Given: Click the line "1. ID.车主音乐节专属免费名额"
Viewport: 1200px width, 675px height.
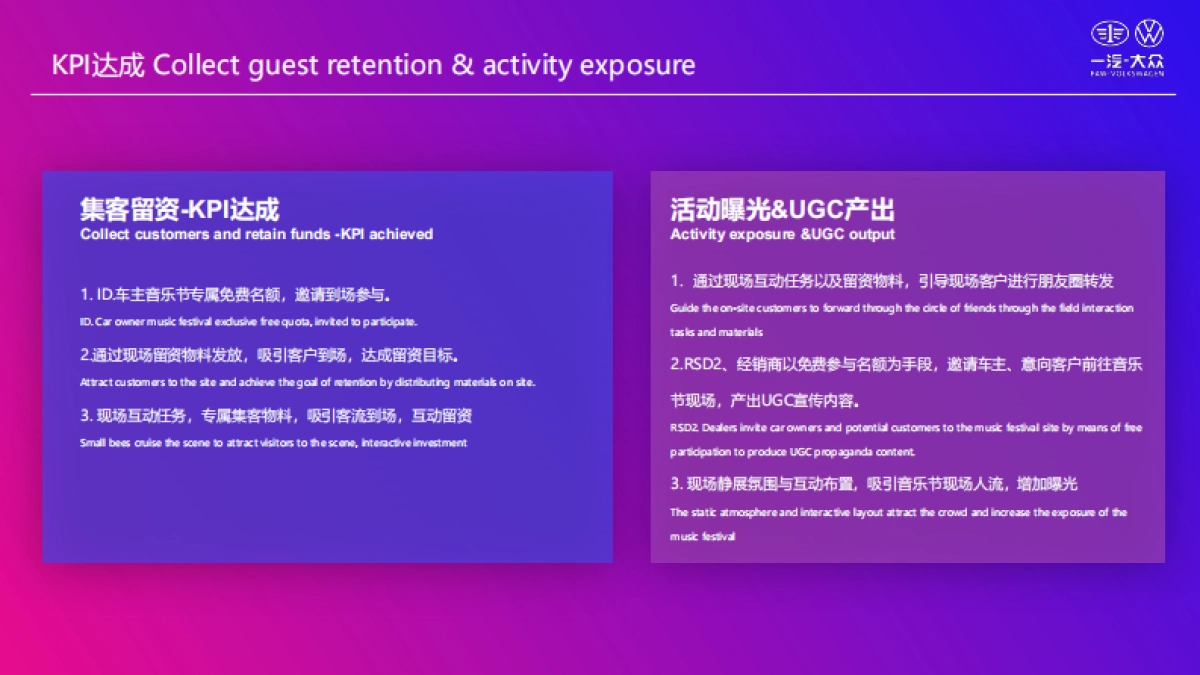Looking at the screenshot, I should [x=235, y=295].
